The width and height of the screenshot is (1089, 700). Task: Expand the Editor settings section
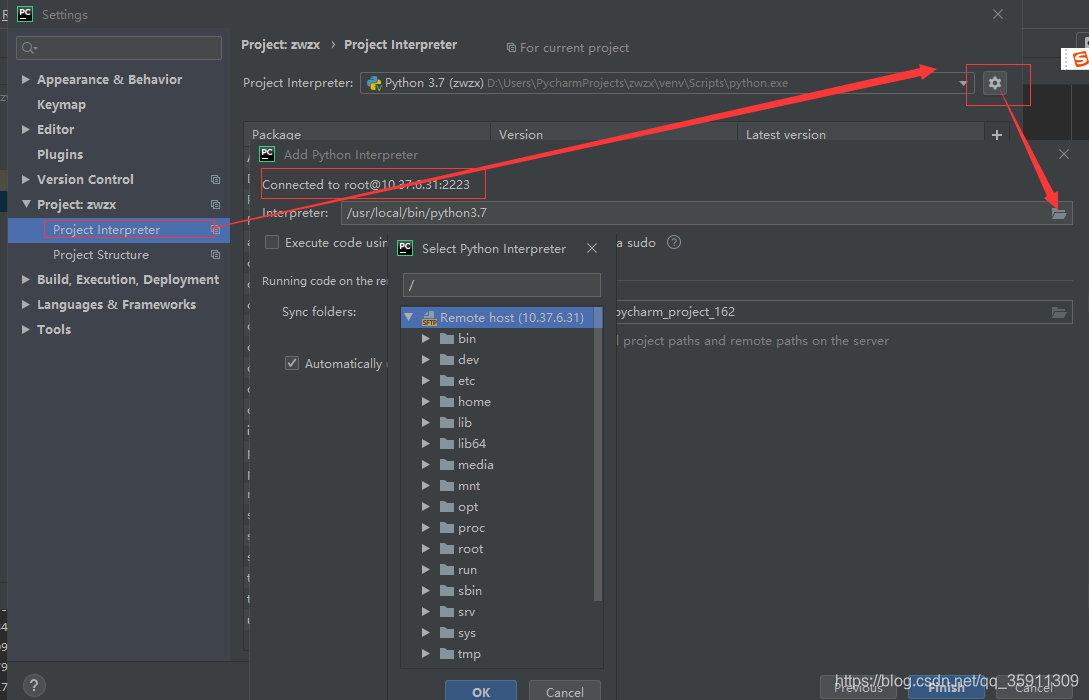(26, 130)
